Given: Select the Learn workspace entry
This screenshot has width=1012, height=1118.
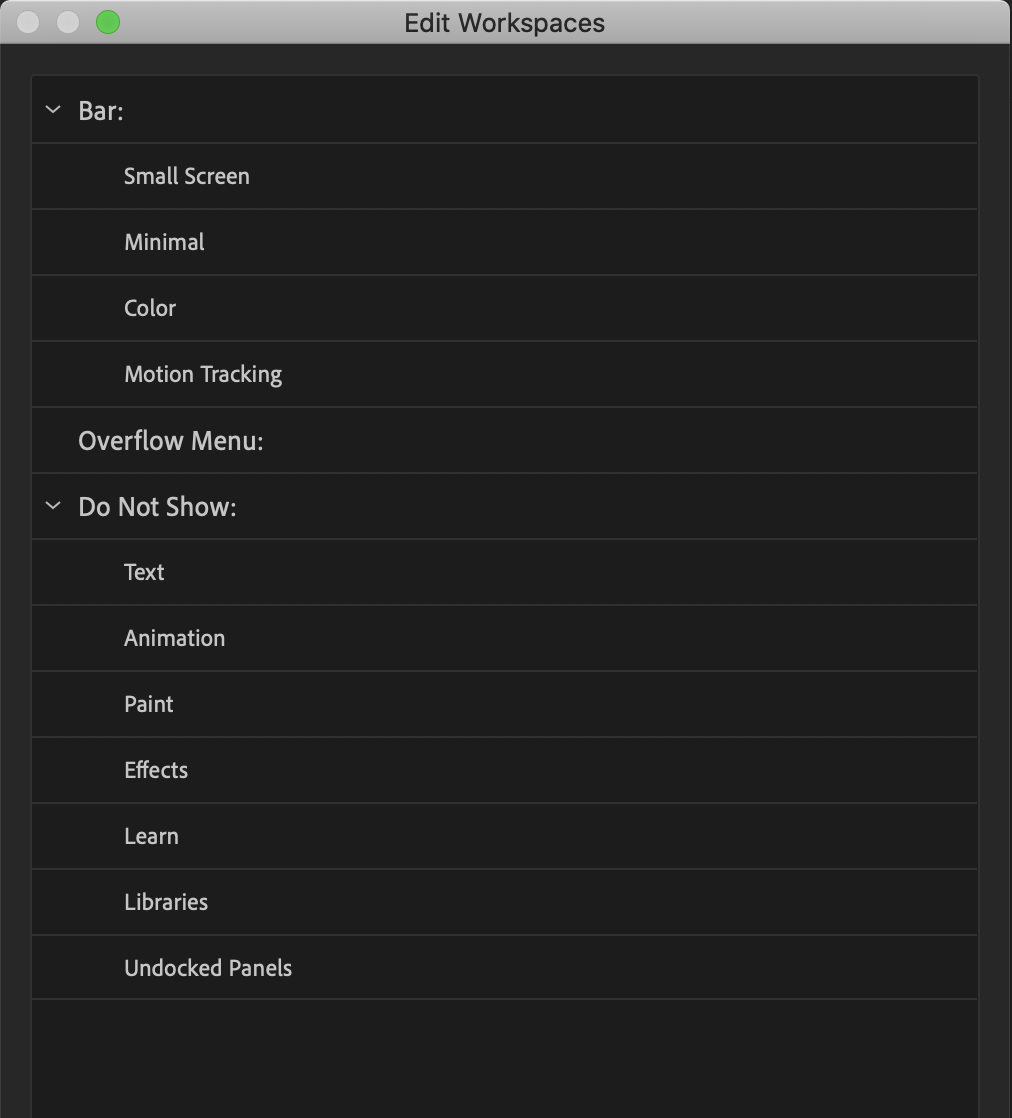Looking at the screenshot, I should tap(151, 836).
